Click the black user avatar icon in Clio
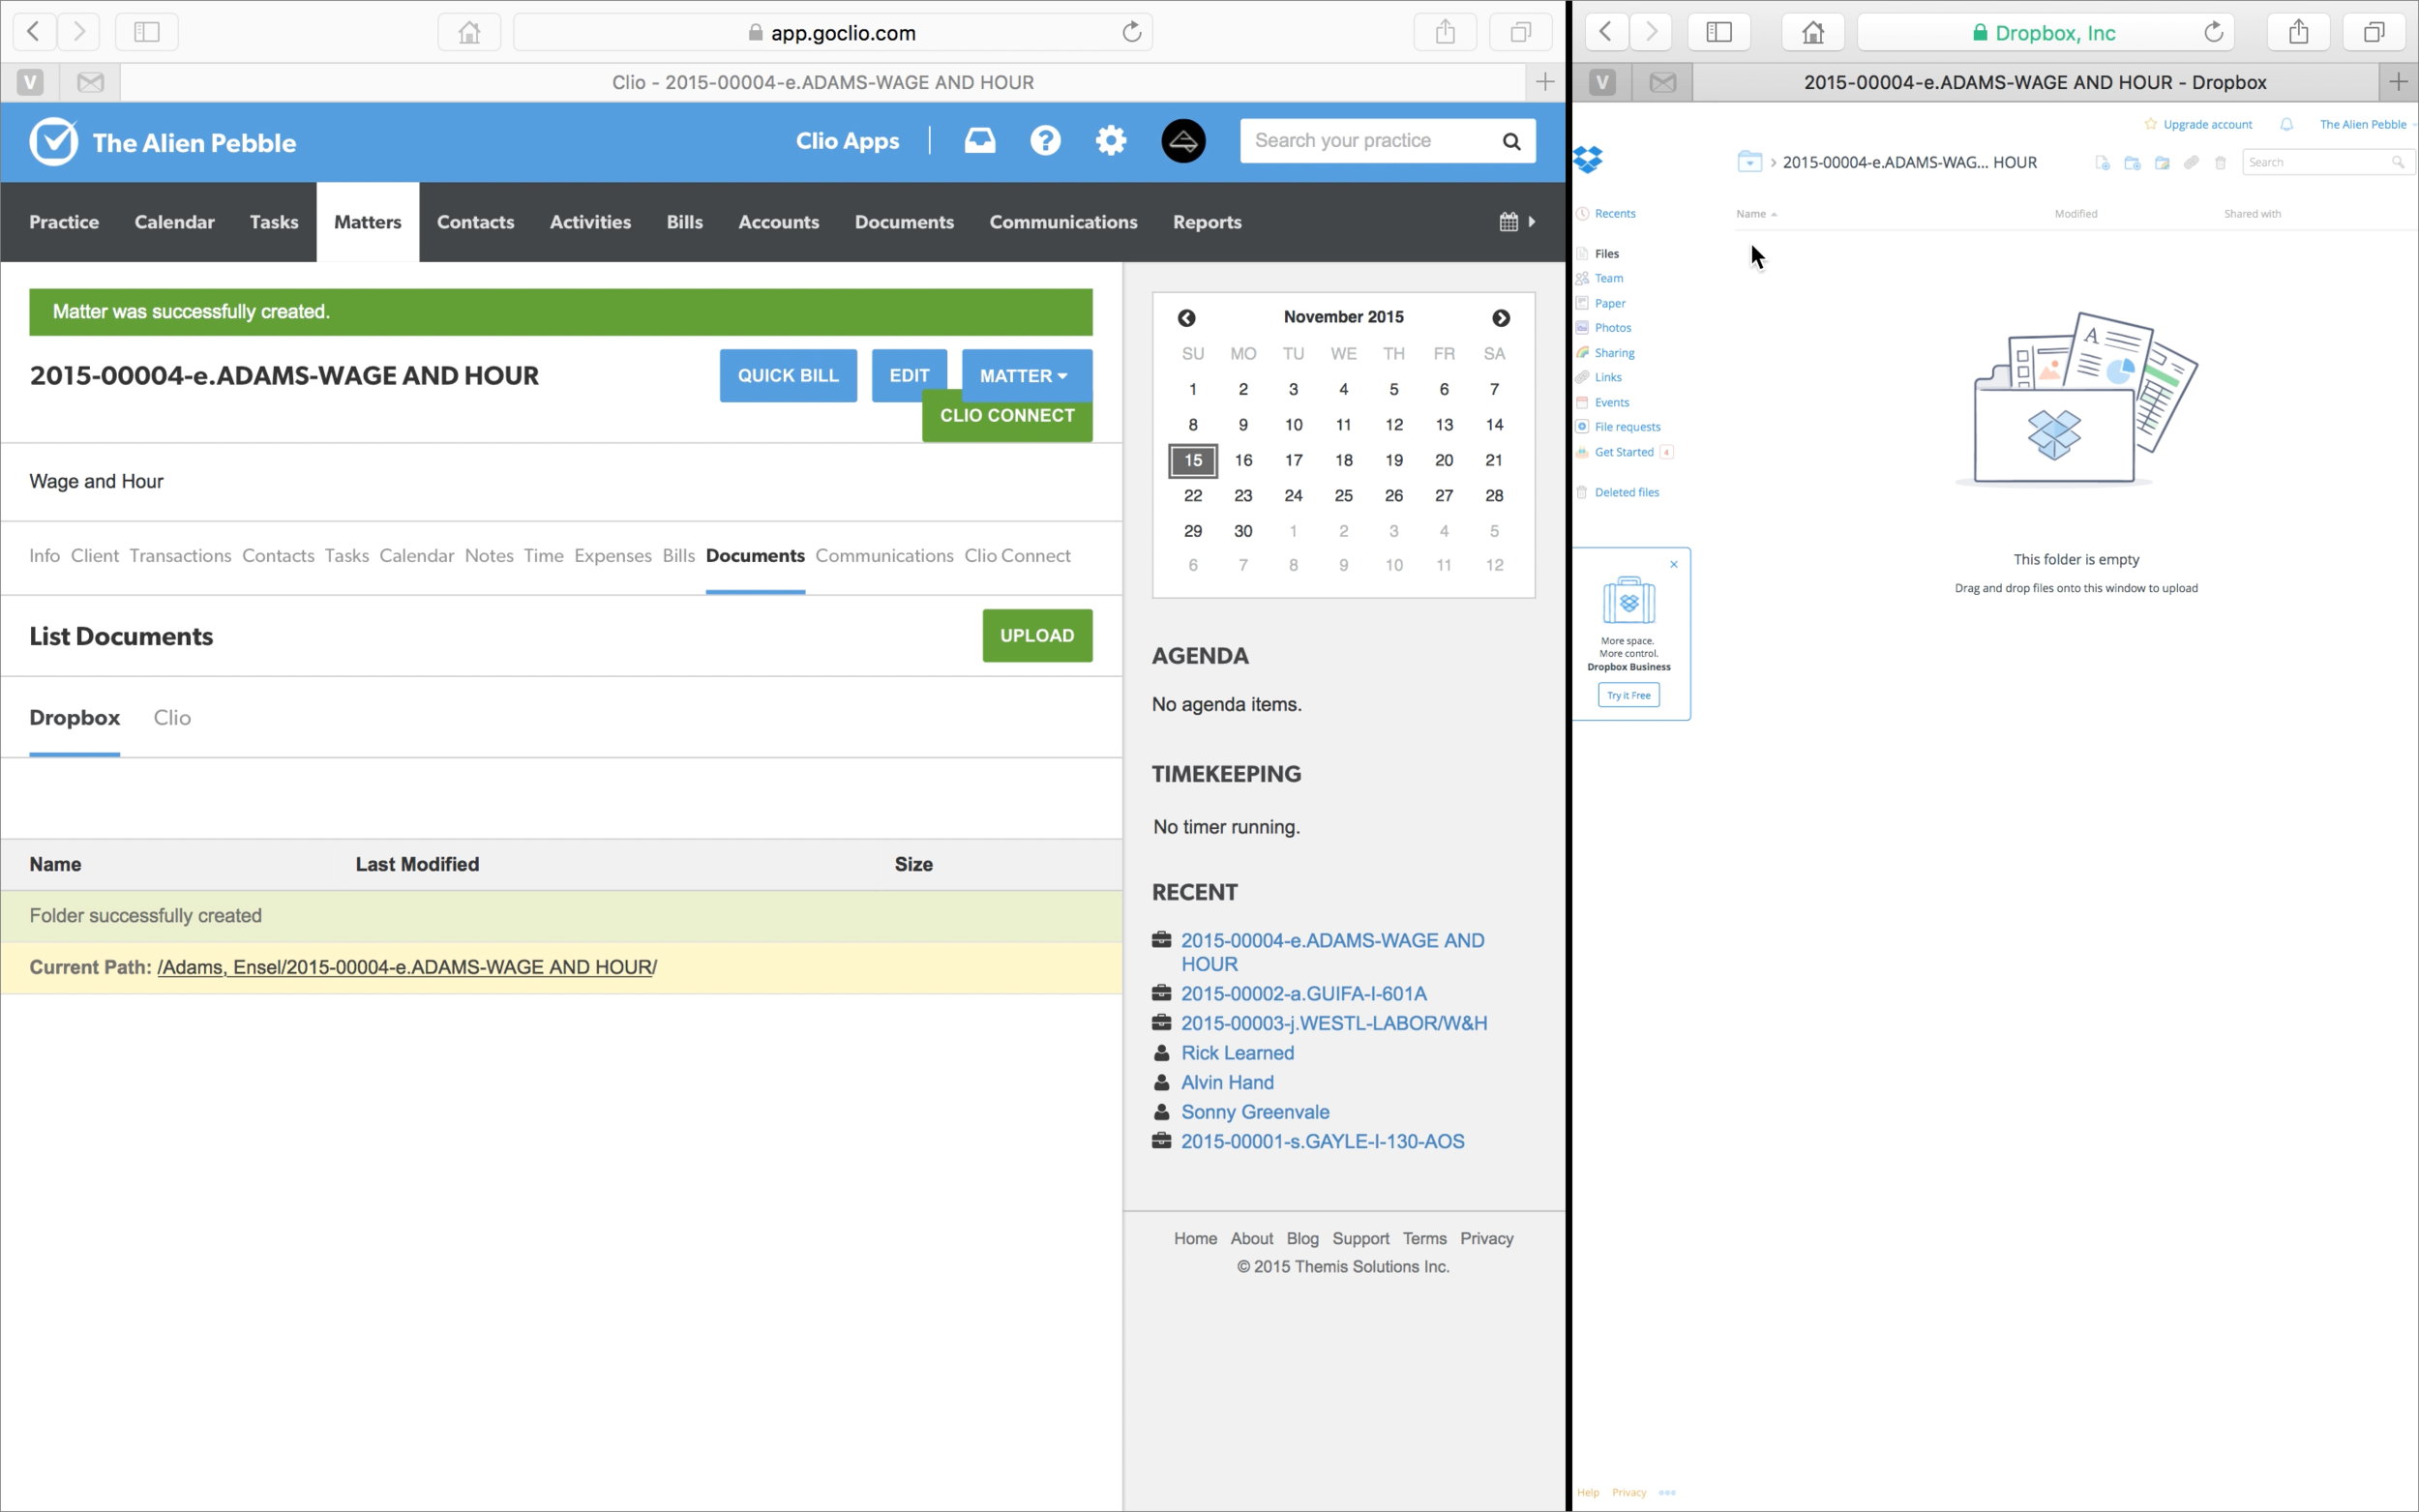2419x1512 pixels. 1183,141
